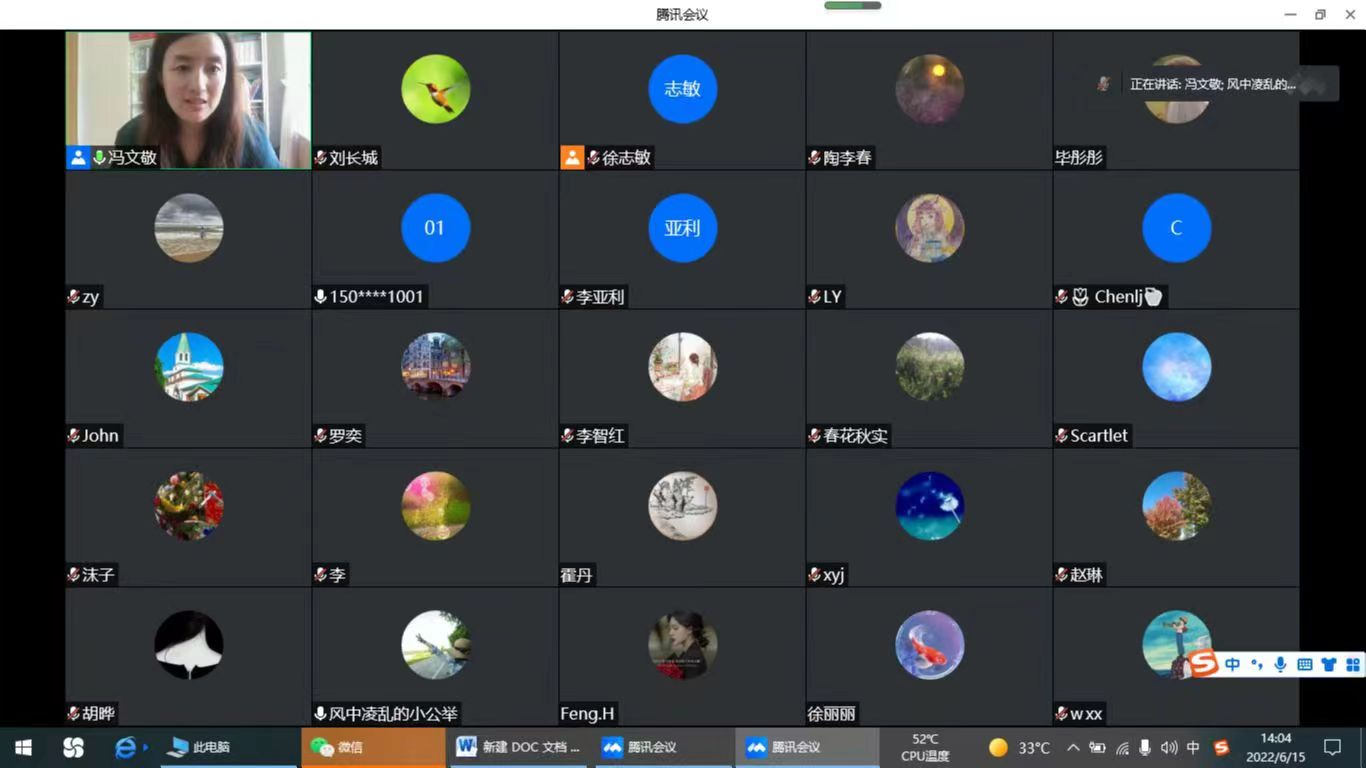Open the clock and date flyout

coord(1276,747)
